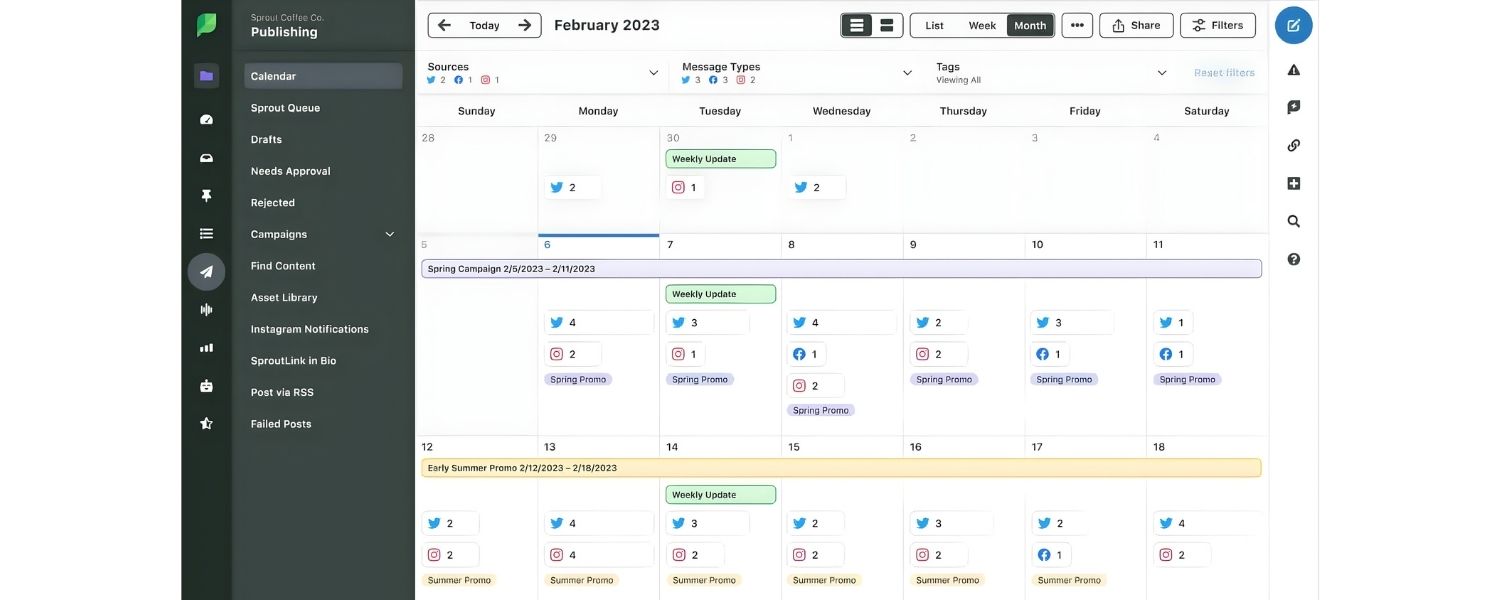
Task: Open the bar chart Reports icon
Action: click(x=206, y=348)
